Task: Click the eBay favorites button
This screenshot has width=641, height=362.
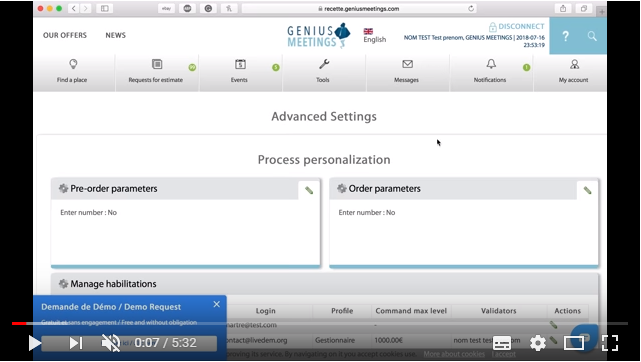Action: tap(166, 9)
